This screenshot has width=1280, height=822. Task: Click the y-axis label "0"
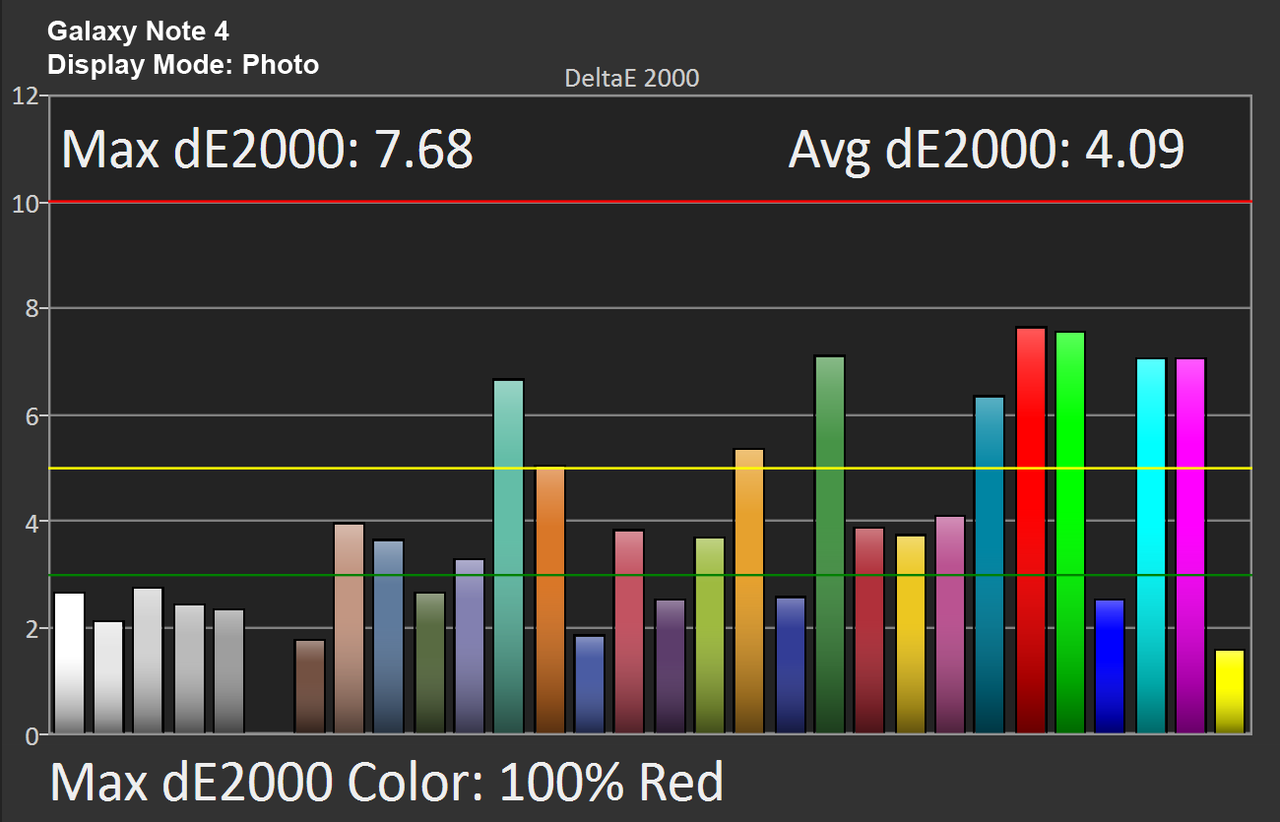(x=30, y=736)
